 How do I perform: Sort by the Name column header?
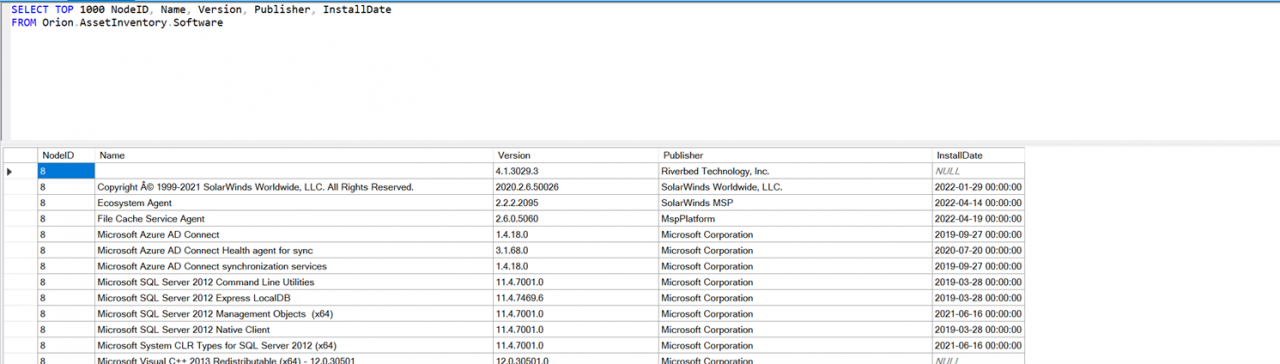coord(294,155)
